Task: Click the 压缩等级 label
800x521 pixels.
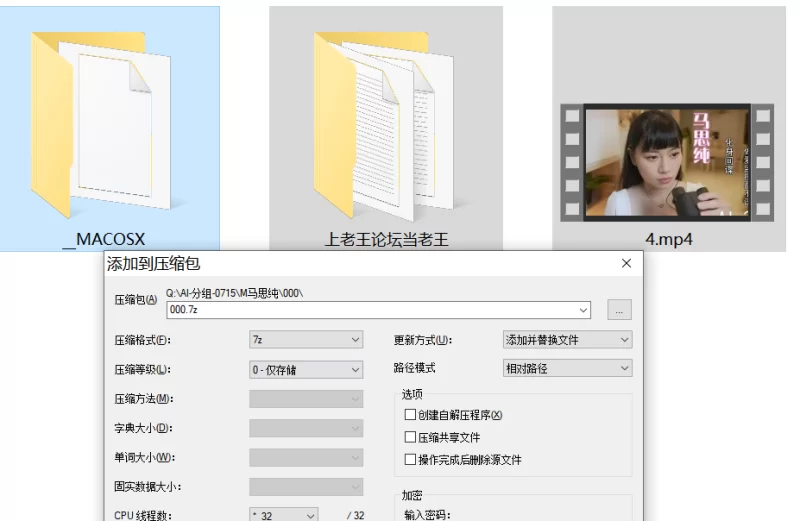Action: [x=143, y=370]
